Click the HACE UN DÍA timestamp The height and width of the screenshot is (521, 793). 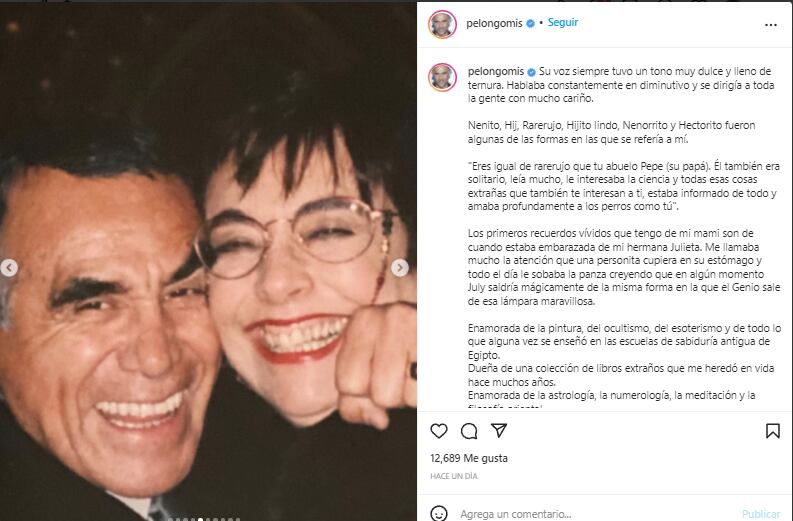pyautogui.click(x=453, y=476)
